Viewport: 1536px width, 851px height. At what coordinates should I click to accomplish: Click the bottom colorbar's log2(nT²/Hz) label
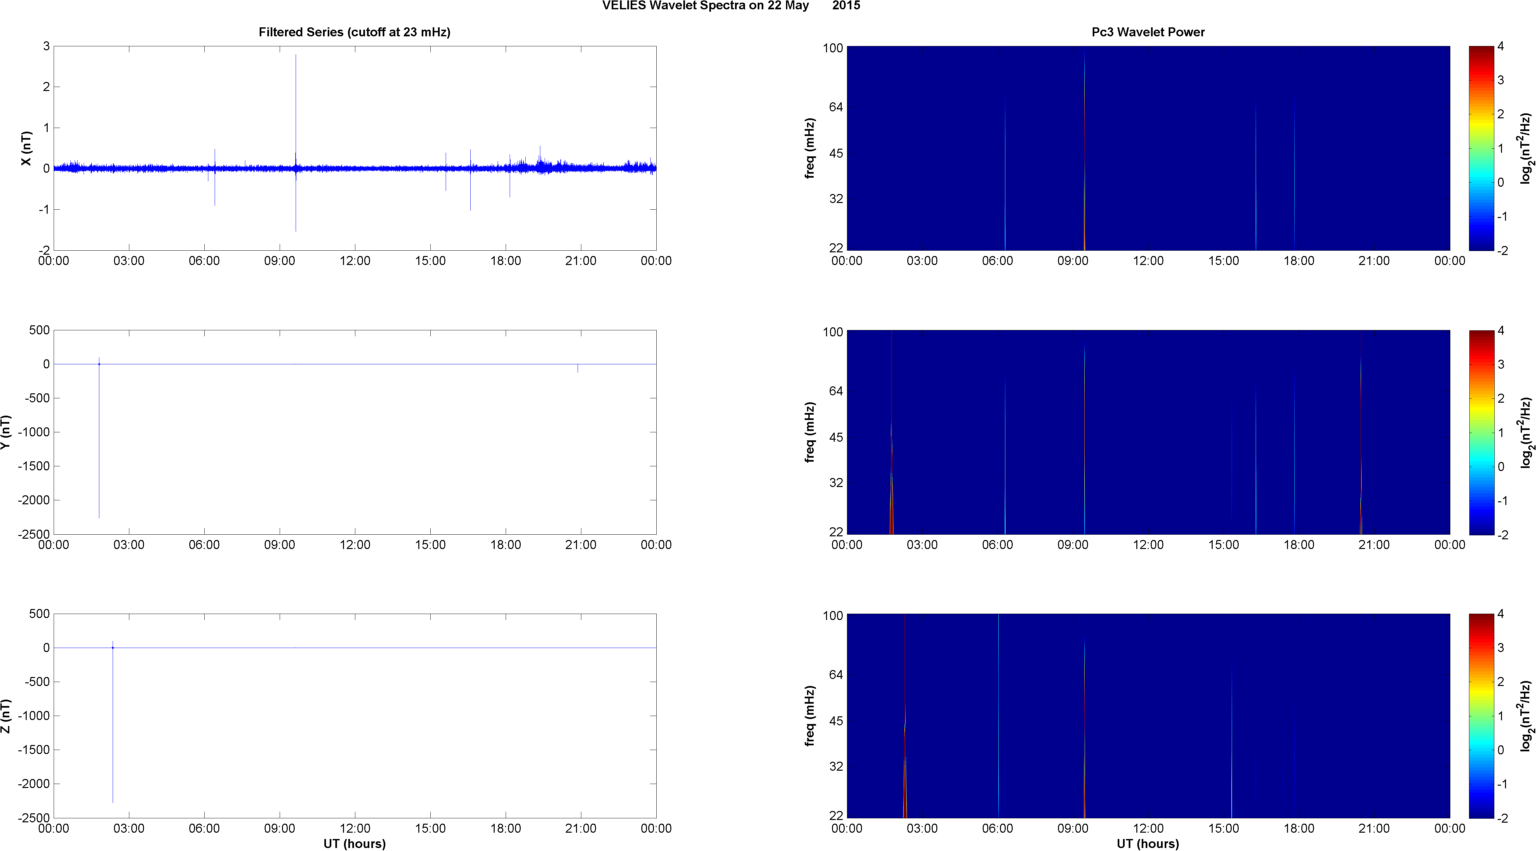coord(1526,716)
